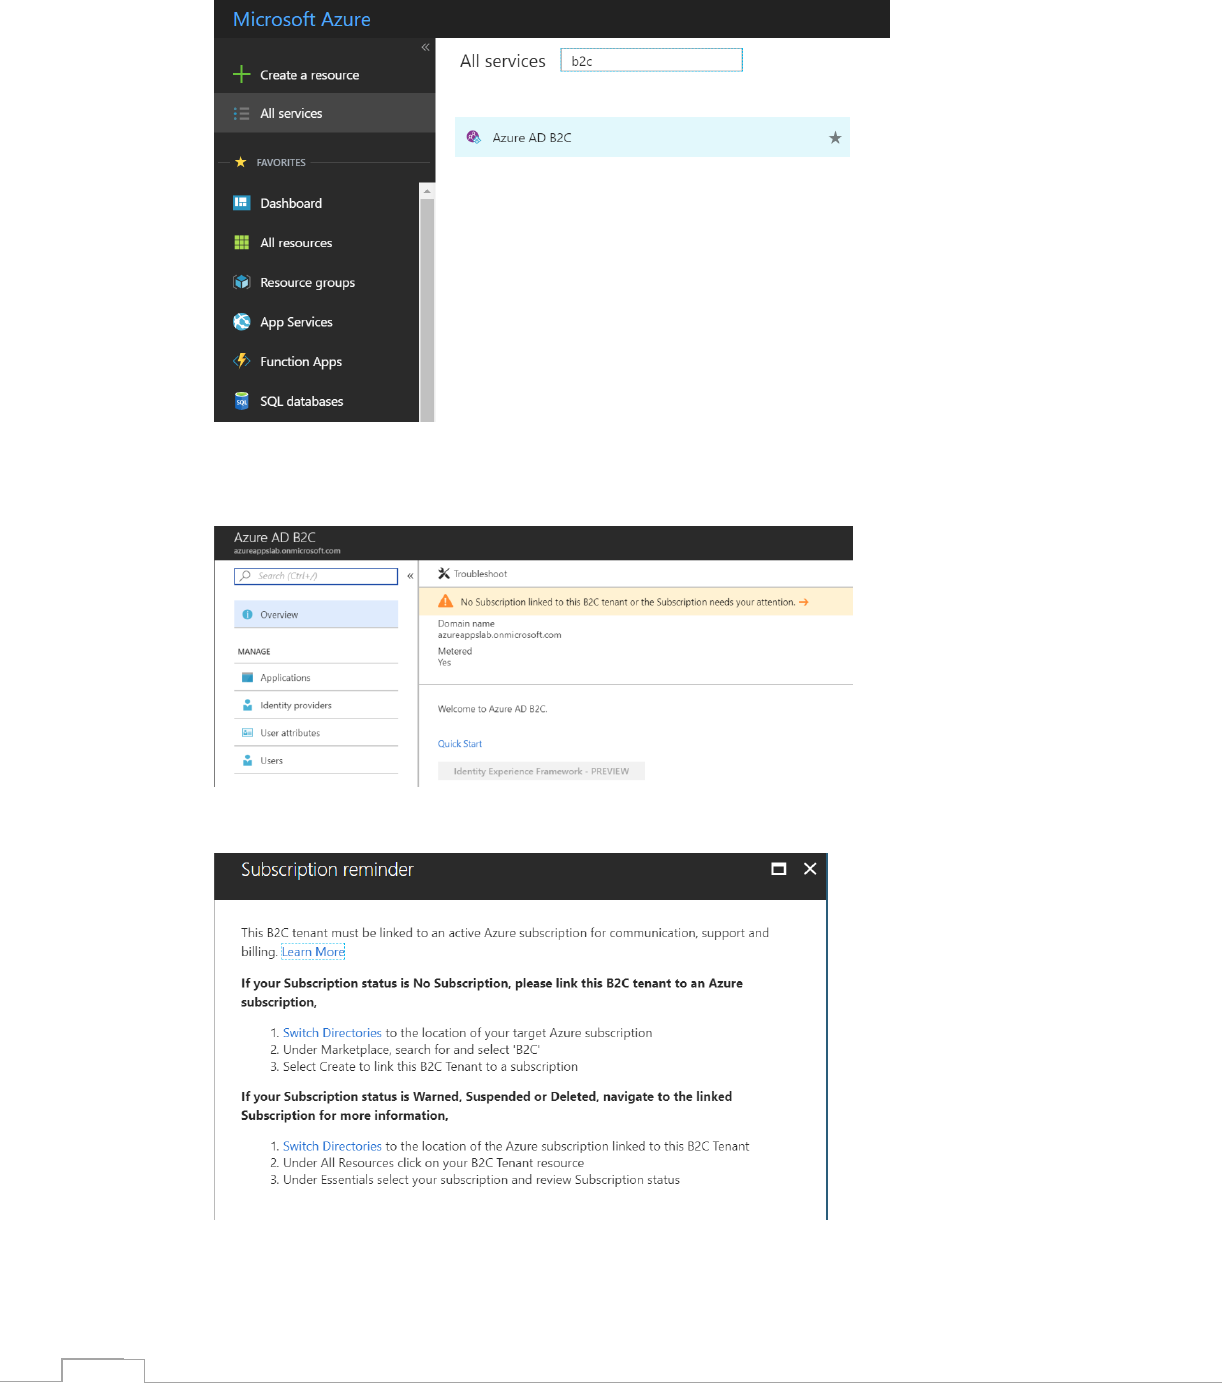Click the Troubleshoot wrench icon
This screenshot has height=1383, width=1222.
click(x=444, y=573)
